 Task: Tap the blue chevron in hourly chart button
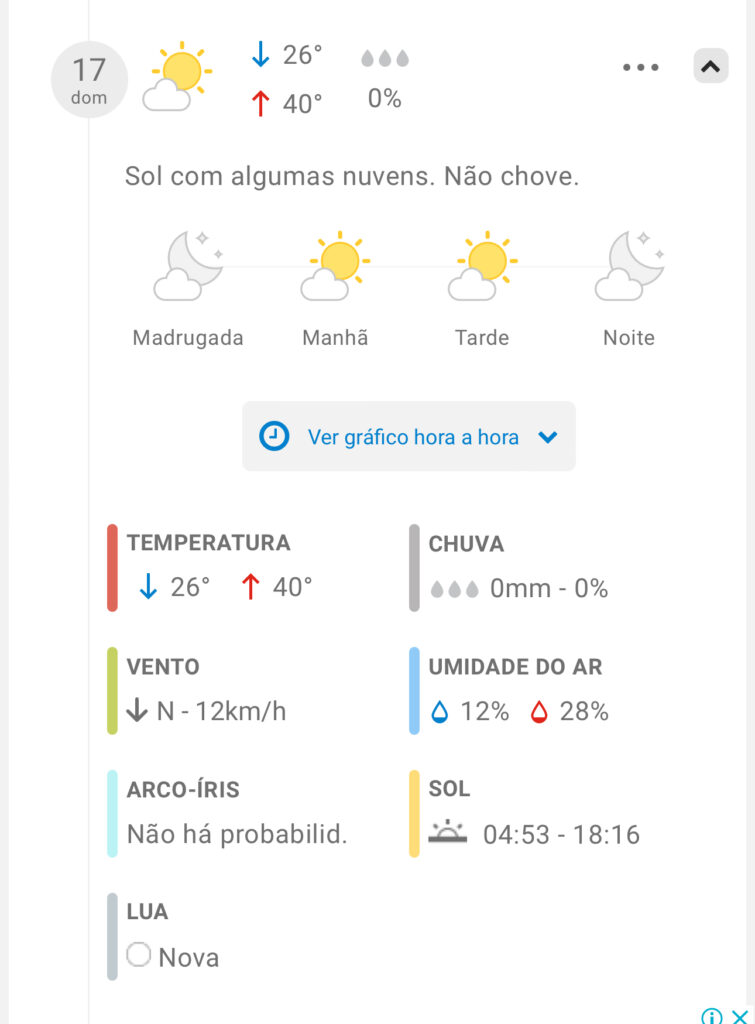[547, 437]
